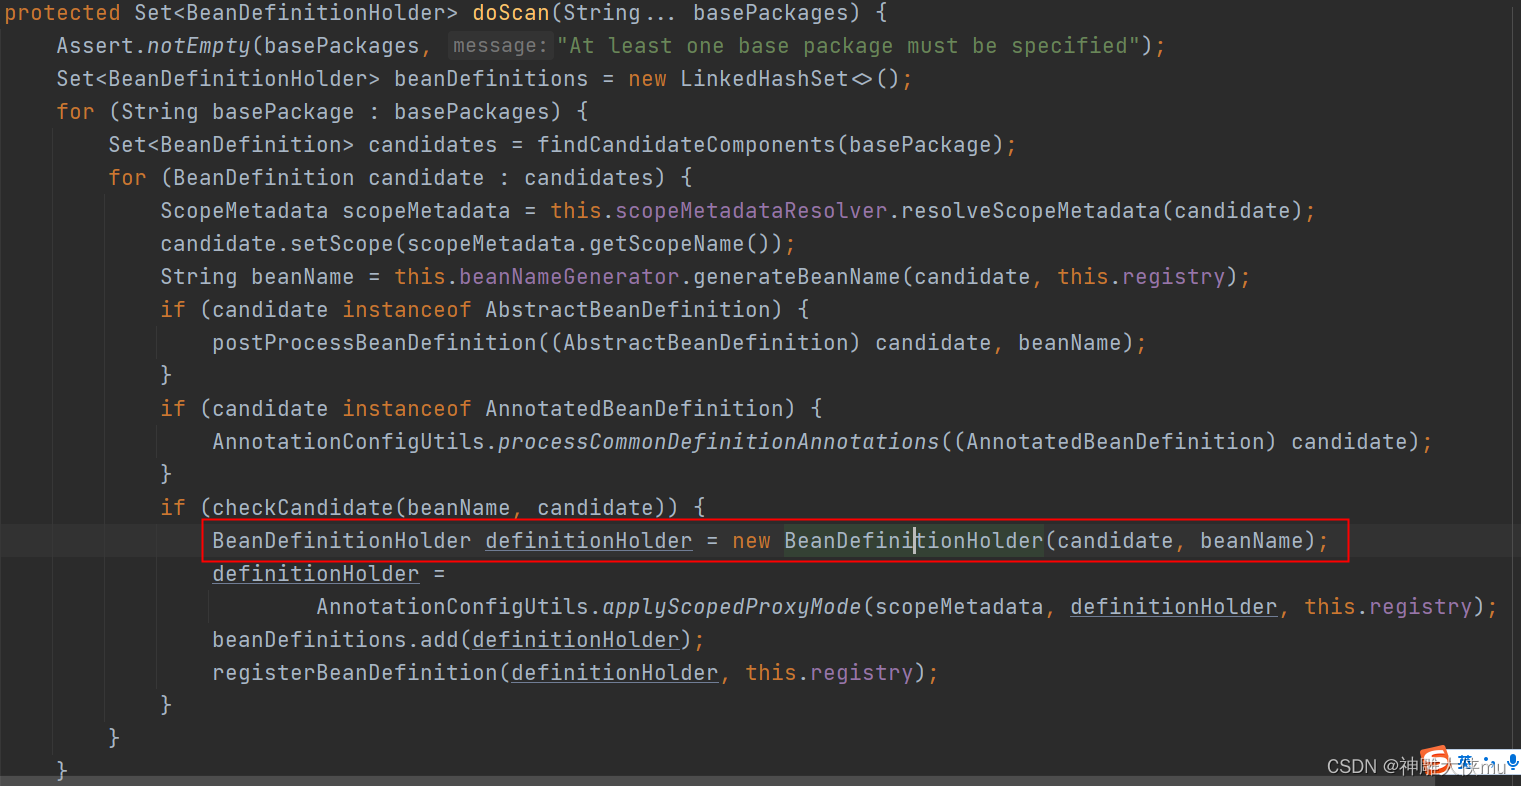The image size is (1521, 786).
Task: Click the 'message:' parameter hint
Action: click(x=500, y=46)
